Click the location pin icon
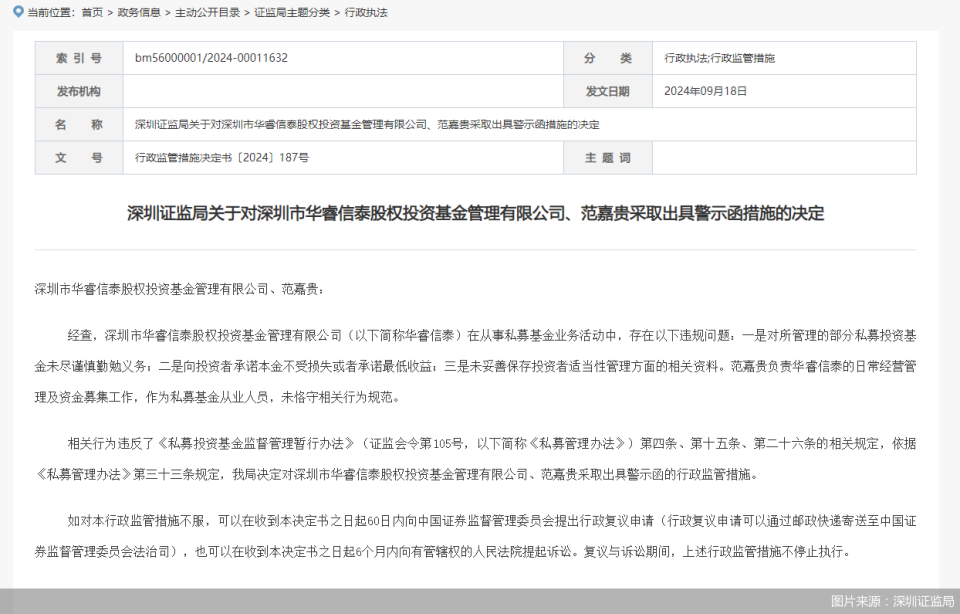 coord(18,12)
